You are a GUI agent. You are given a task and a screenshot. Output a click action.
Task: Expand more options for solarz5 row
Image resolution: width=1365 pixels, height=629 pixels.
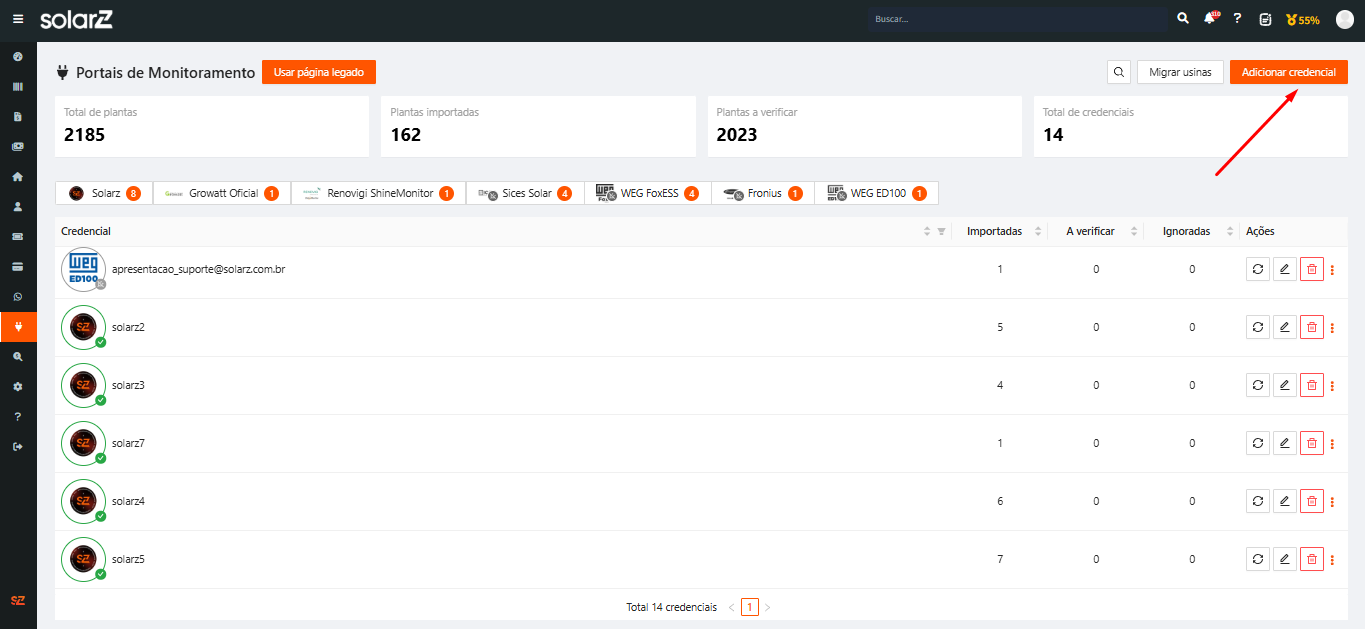click(x=1332, y=559)
